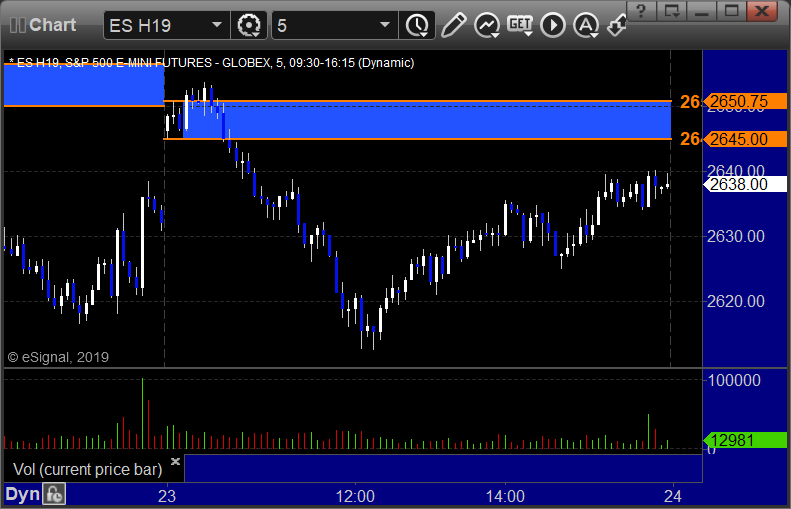The height and width of the screenshot is (509, 791).
Task: Select the upper orange line at 2650.75
Action: pos(418,101)
